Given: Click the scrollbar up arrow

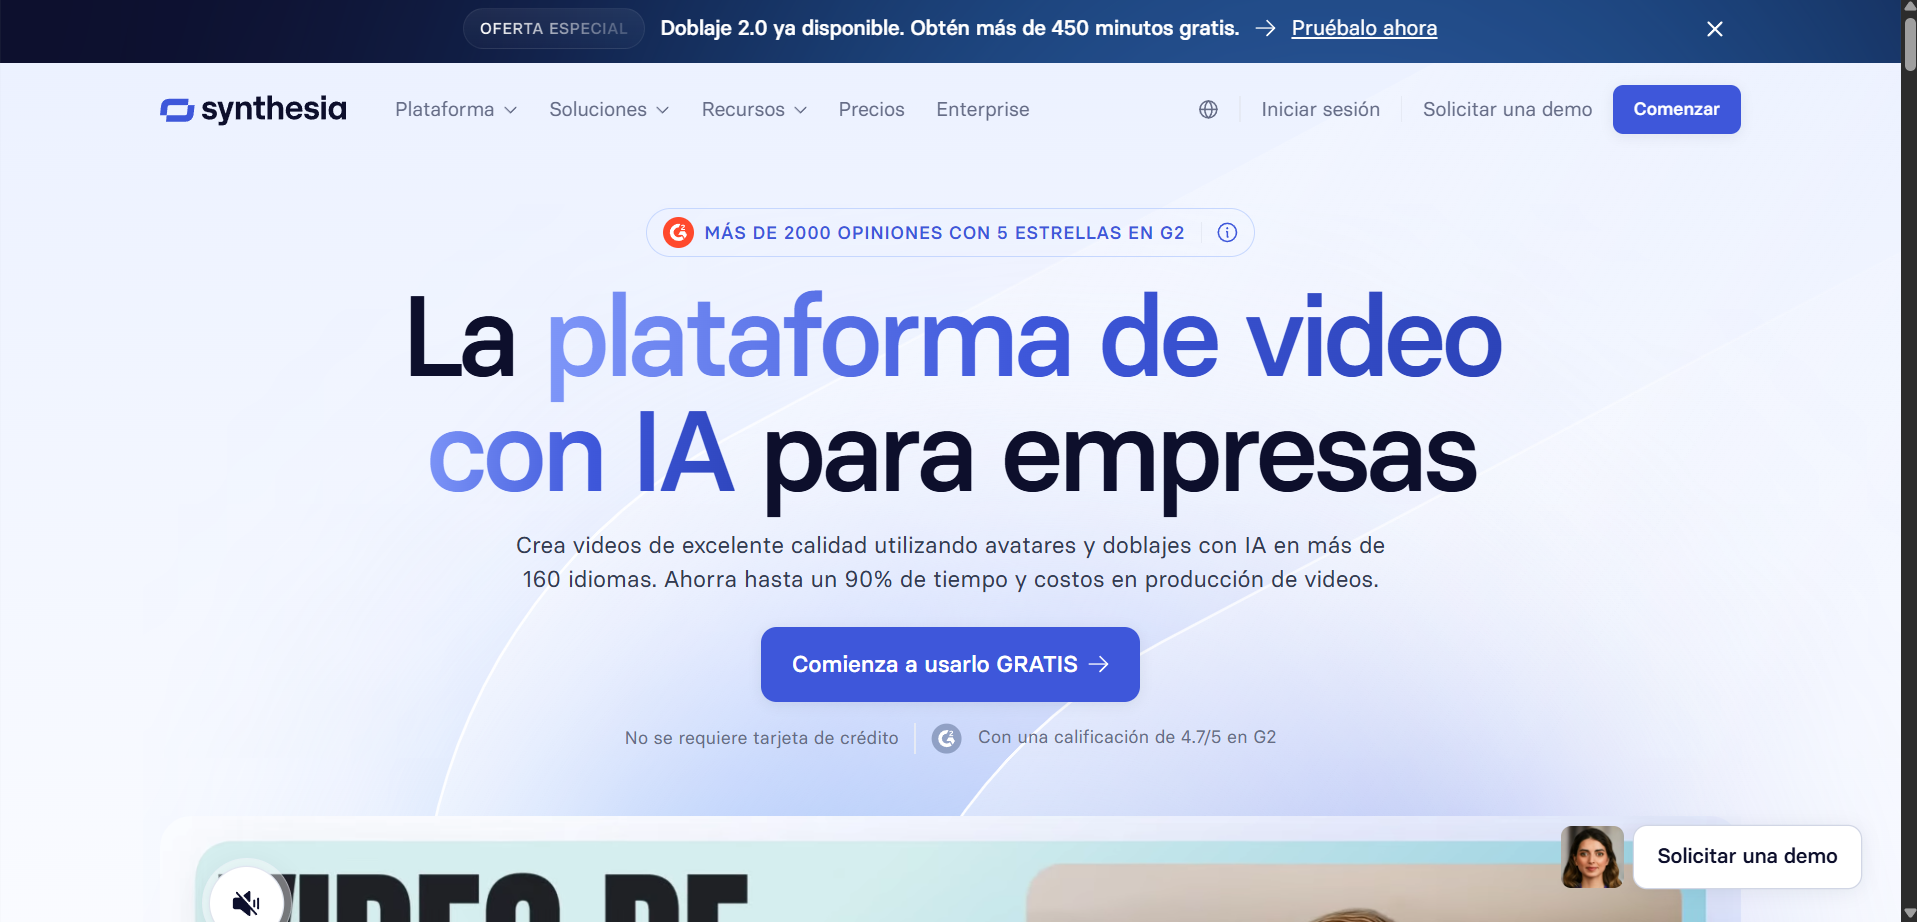Looking at the screenshot, I should 1909,7.
